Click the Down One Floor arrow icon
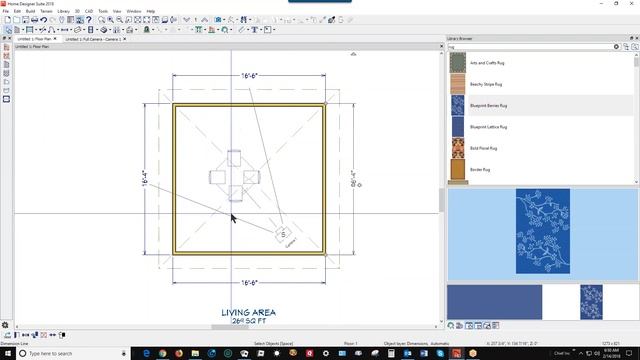640x360 pixels. pos(187,20)
